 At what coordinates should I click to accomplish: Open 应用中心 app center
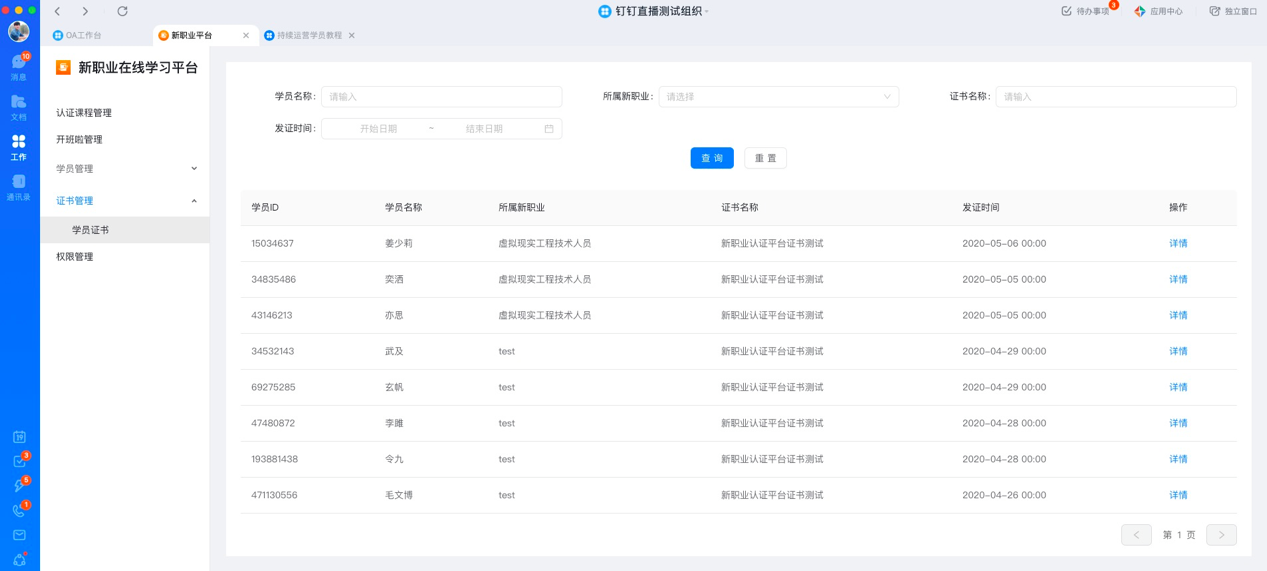pos(1158,11)
